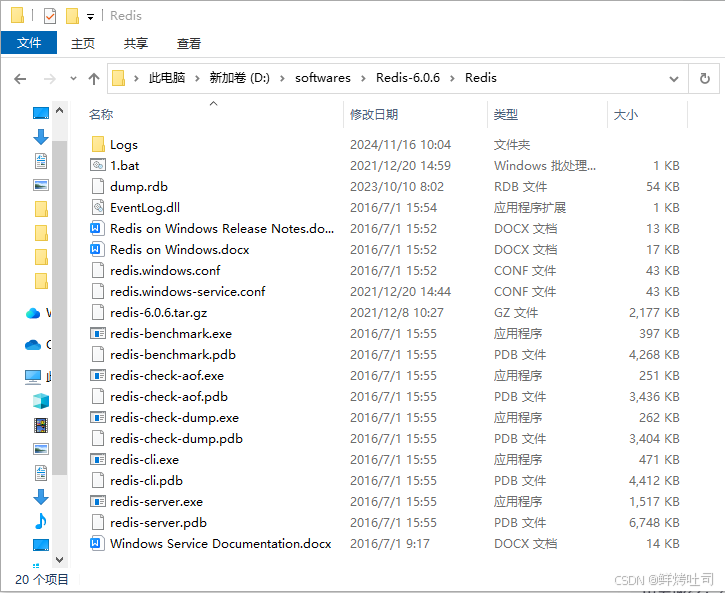The height and width of the screenshot is (593, 725).
Task: Select the redis-check-aof.exe application icon
Action: point(98,375)
